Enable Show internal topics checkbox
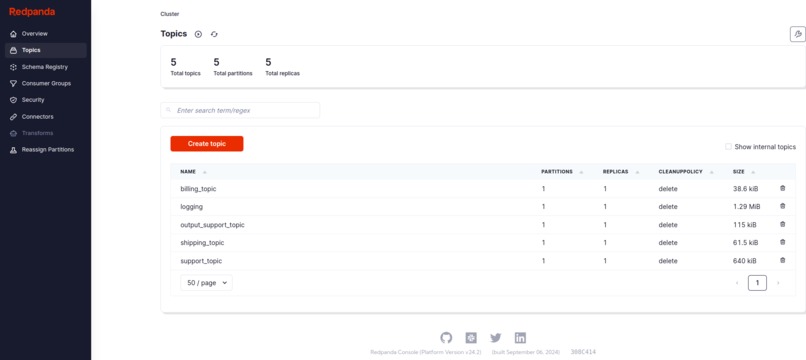The width and height of the screenshot is (806, 360). pos(728,147)
